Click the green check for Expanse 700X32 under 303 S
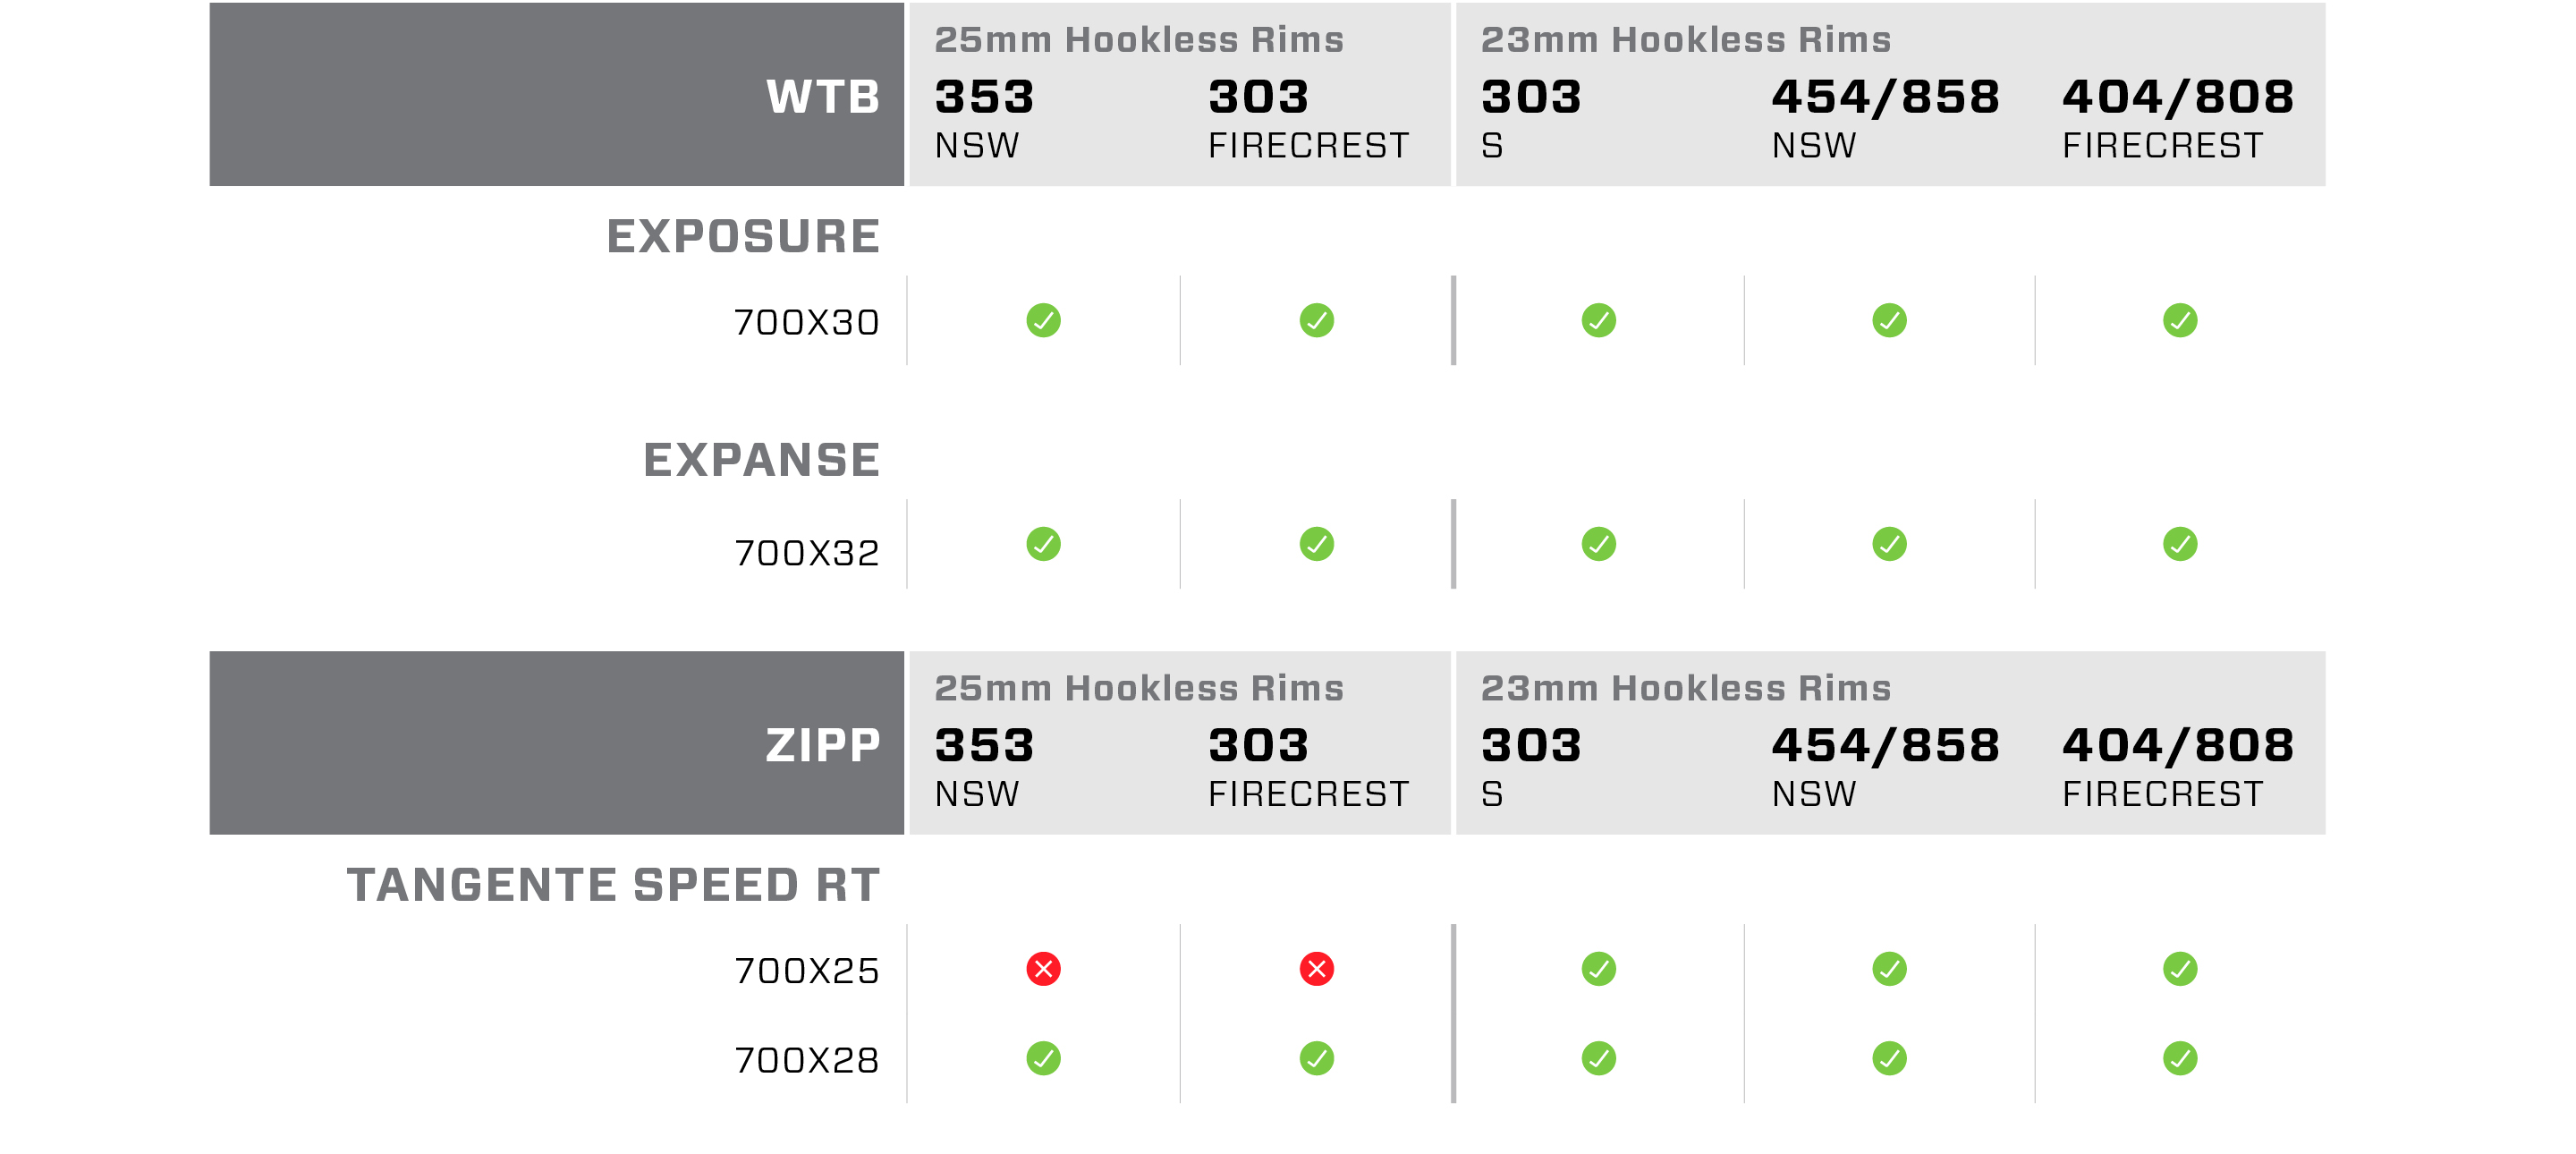2576x1154 pixels. click(x=1598, y=544)
